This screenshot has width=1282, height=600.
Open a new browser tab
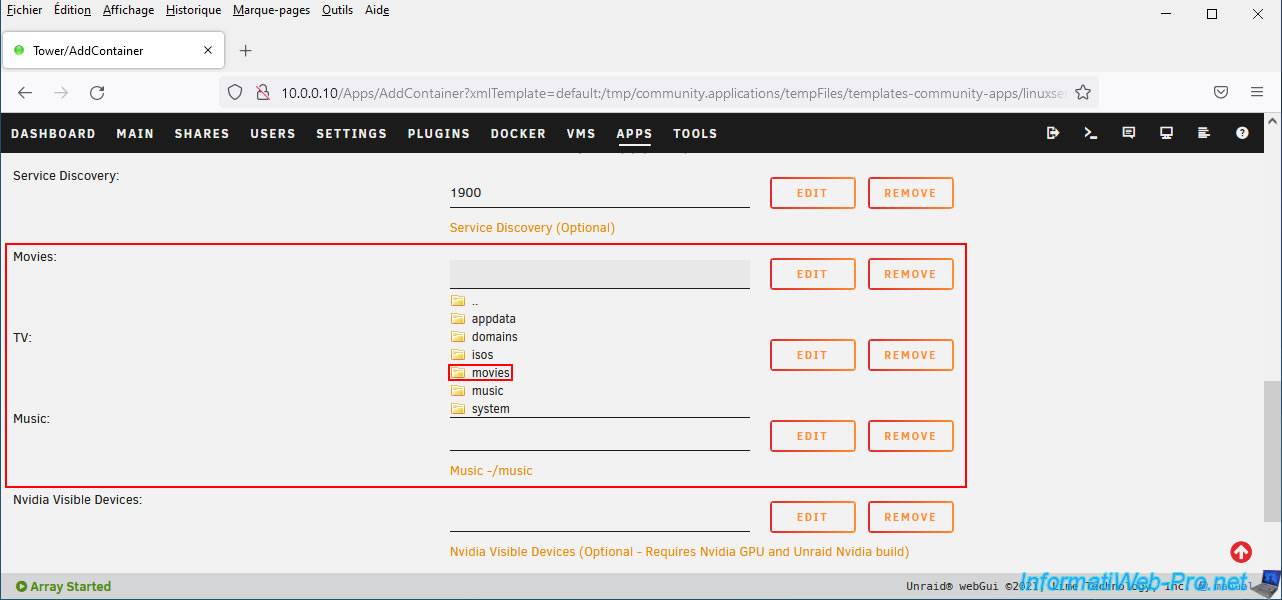tap(246, 51)
